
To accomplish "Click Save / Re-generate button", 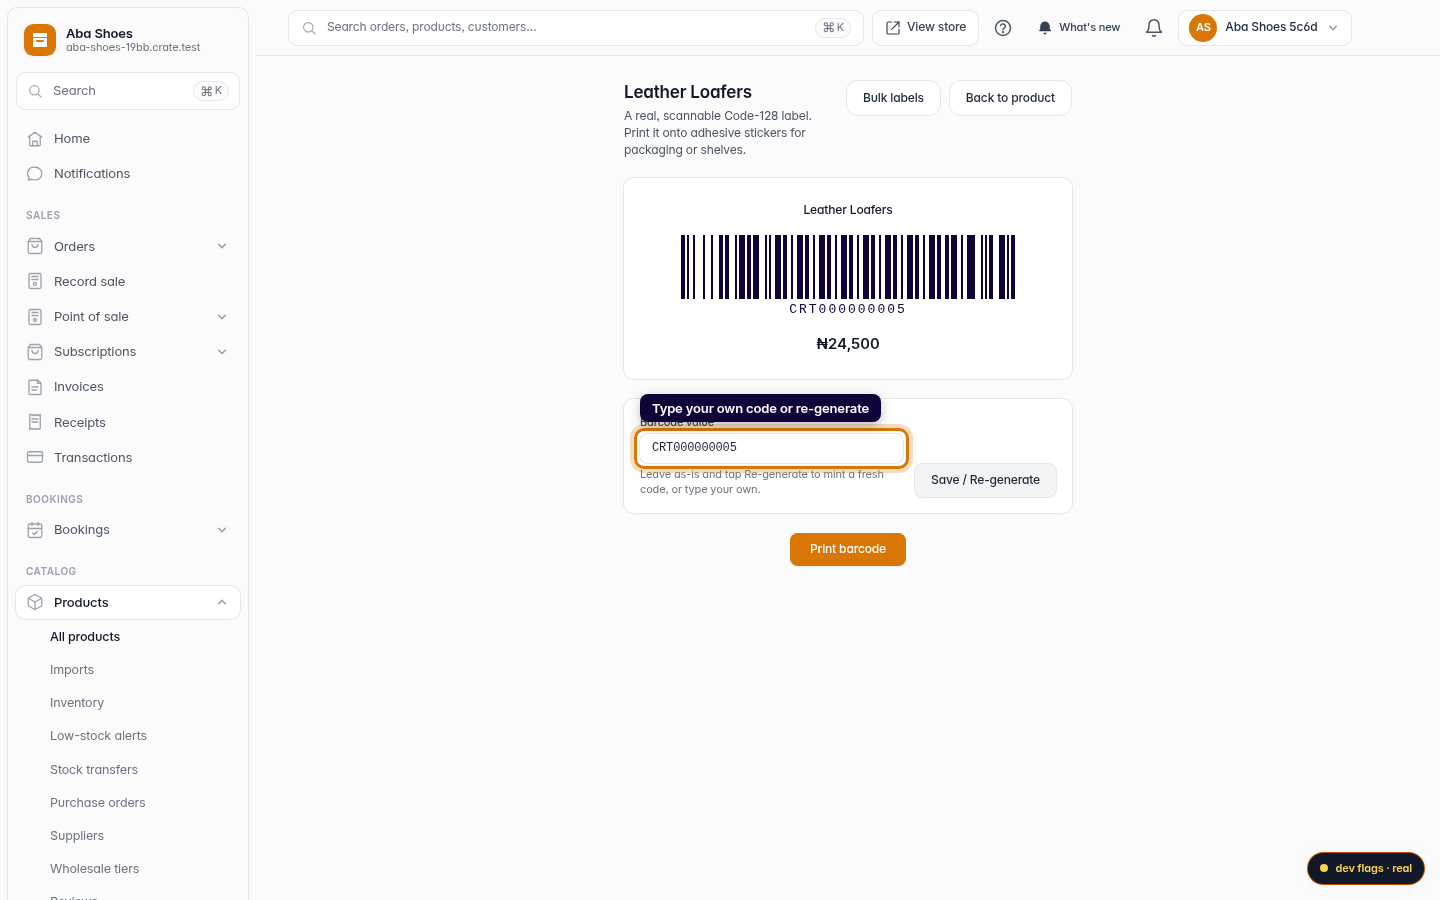I will [x=985, y=480].
